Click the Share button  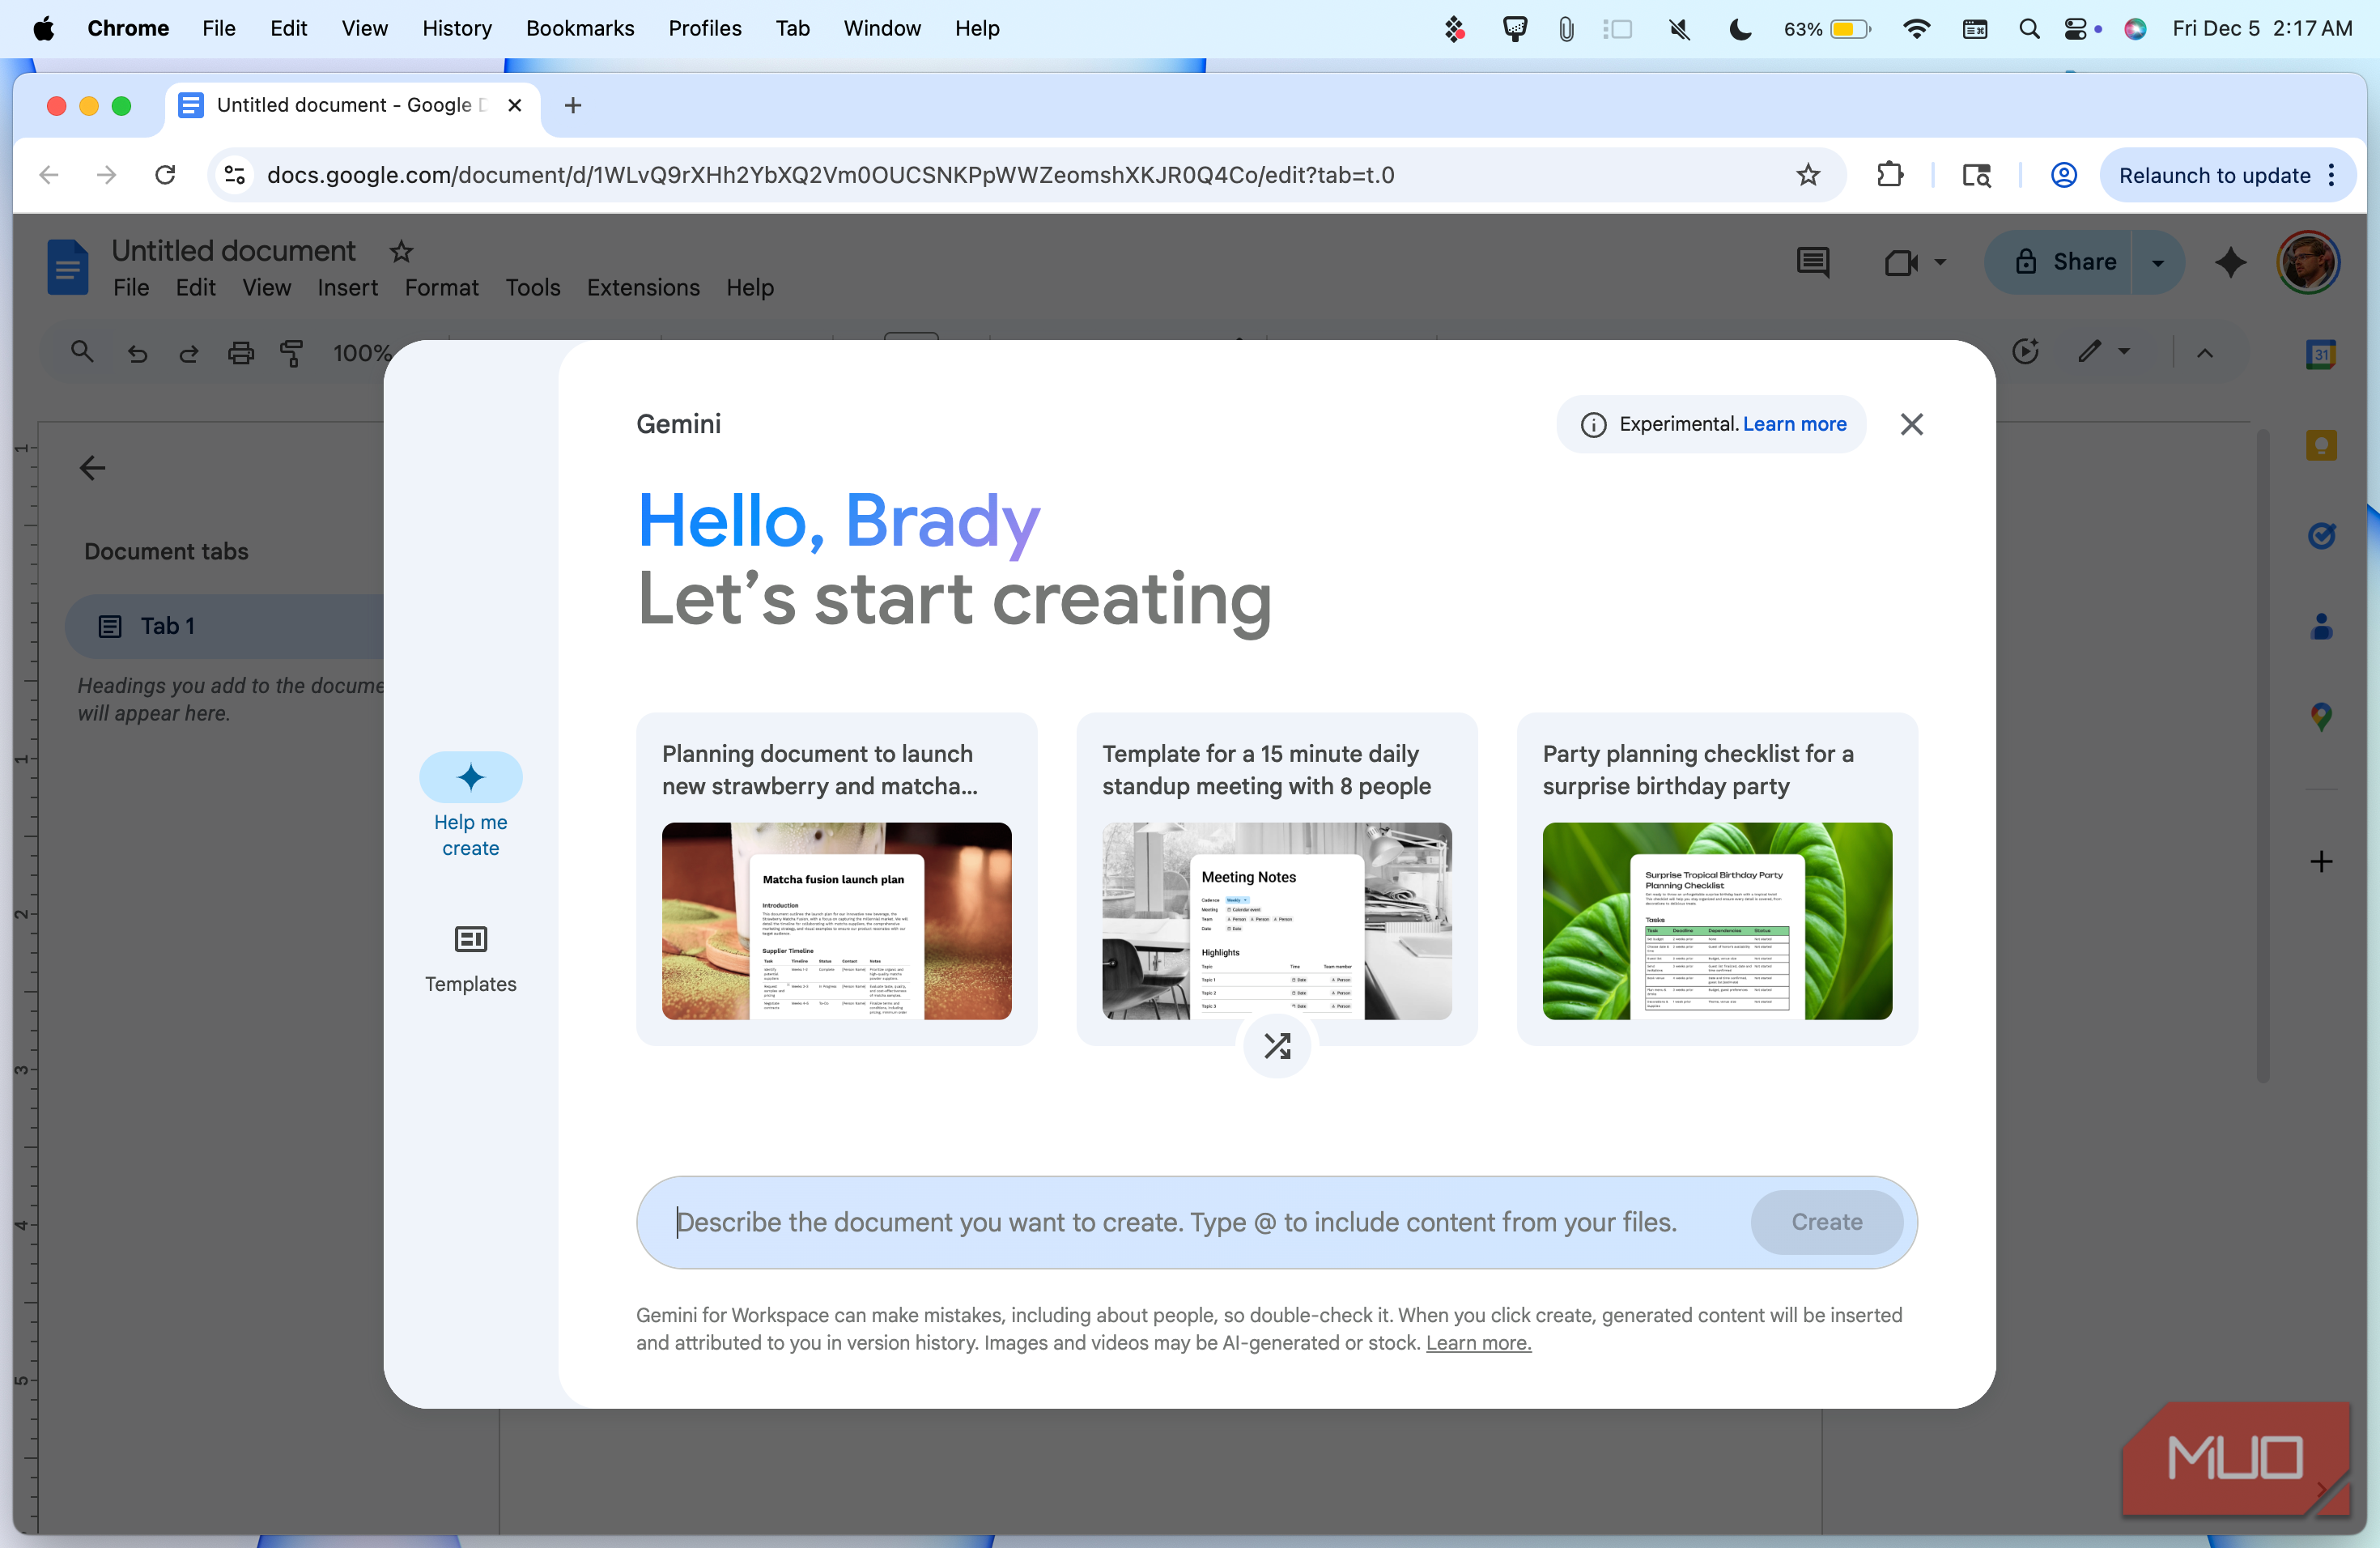2058,262
